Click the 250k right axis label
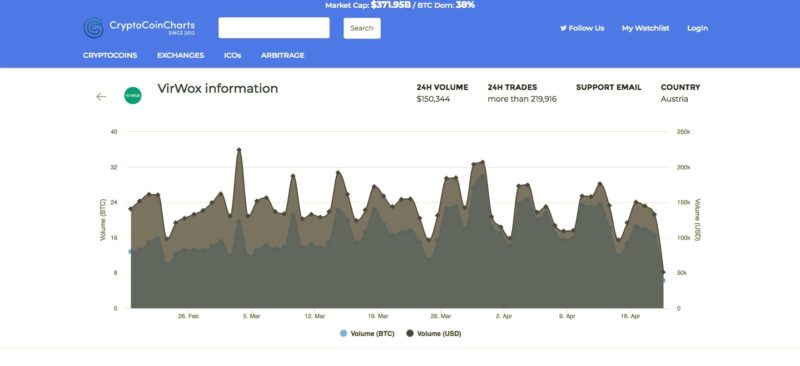The image size is (800, 366). point(684,132)
